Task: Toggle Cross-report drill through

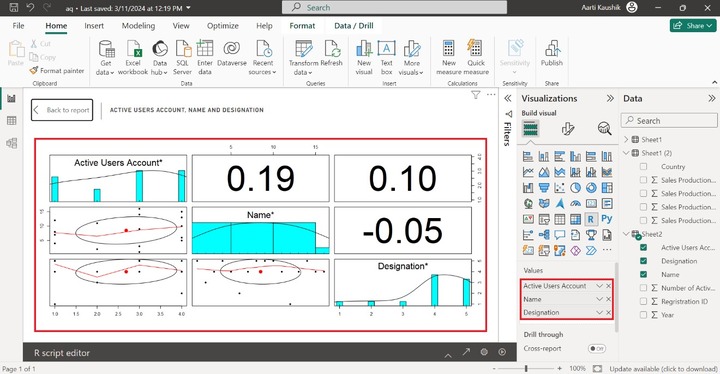Action: tap(596, 348)
